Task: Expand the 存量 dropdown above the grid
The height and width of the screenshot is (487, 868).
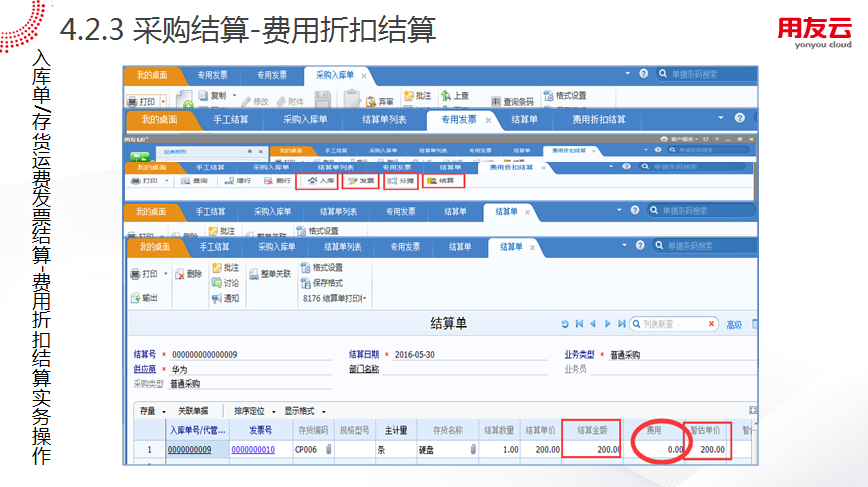Action: point(151,410)
